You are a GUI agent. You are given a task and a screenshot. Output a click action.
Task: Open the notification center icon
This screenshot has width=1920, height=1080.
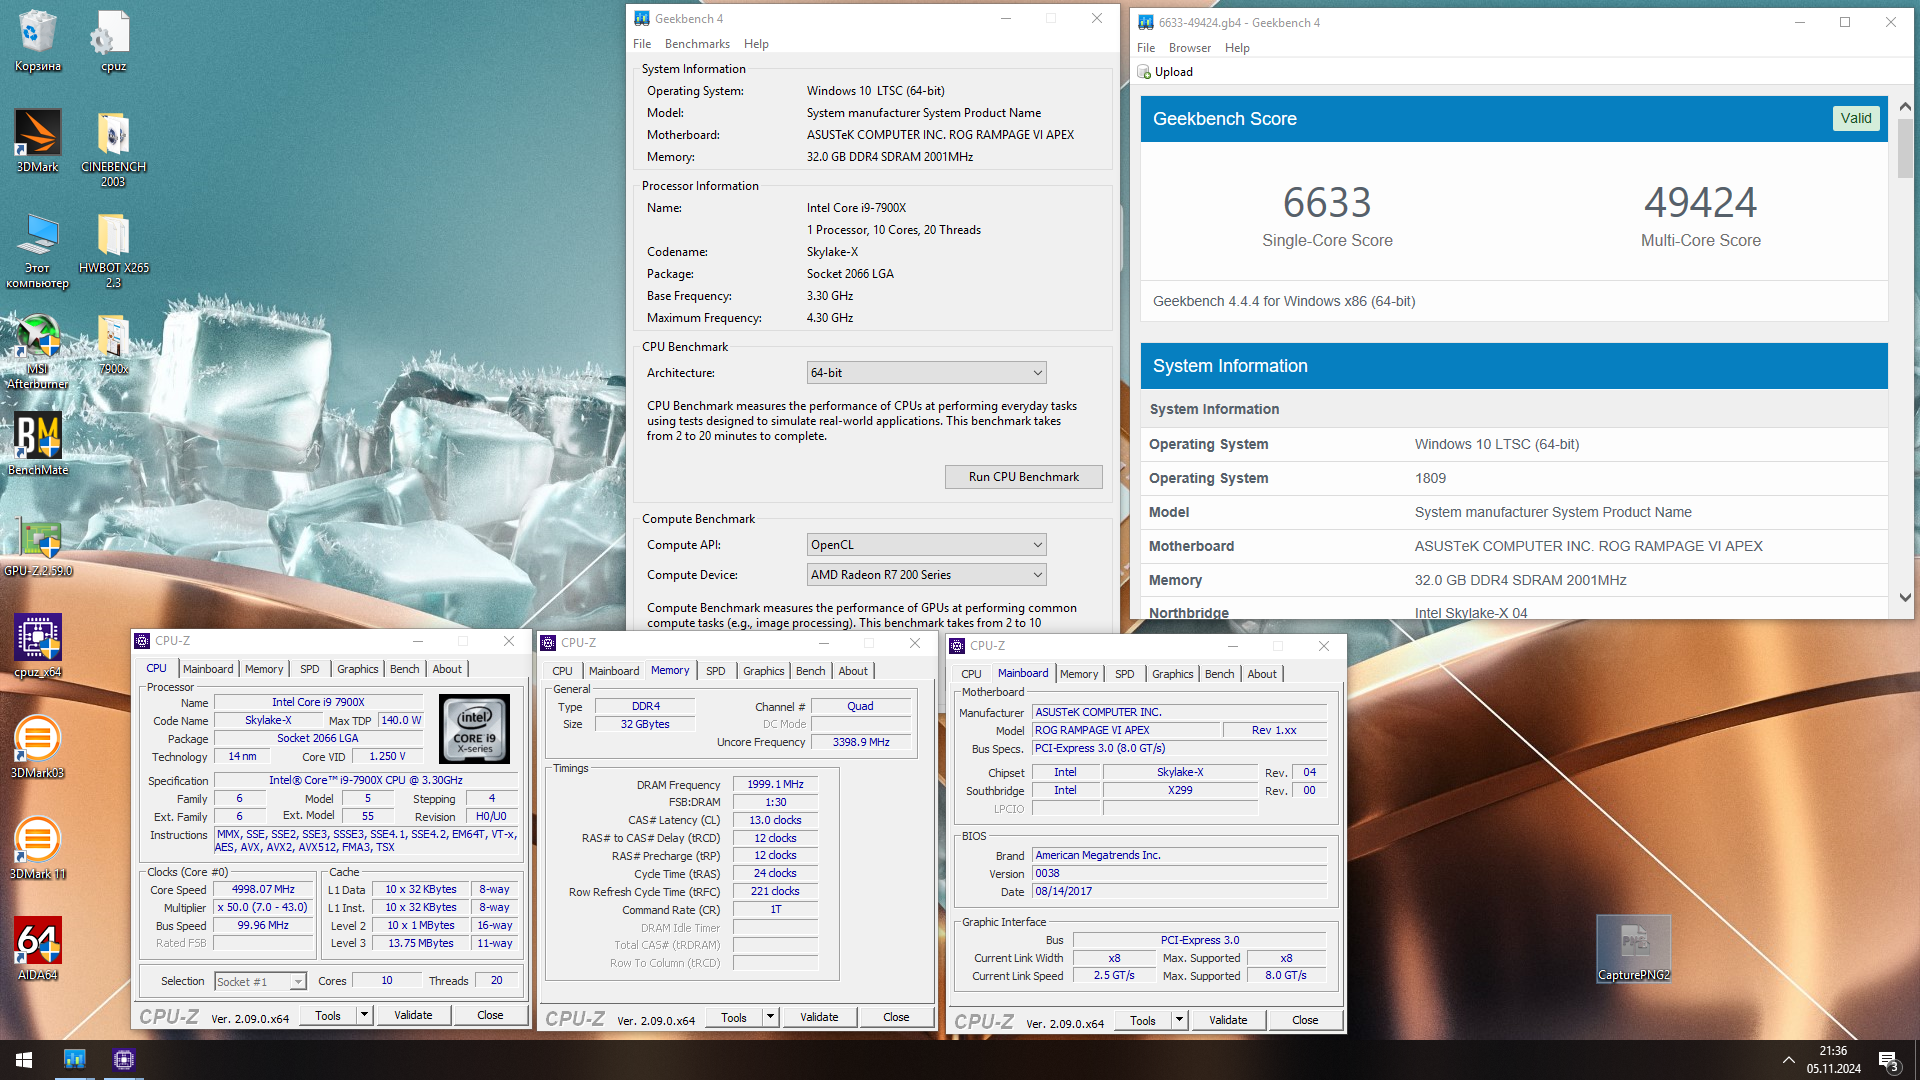click(x=1888, y=1060)
